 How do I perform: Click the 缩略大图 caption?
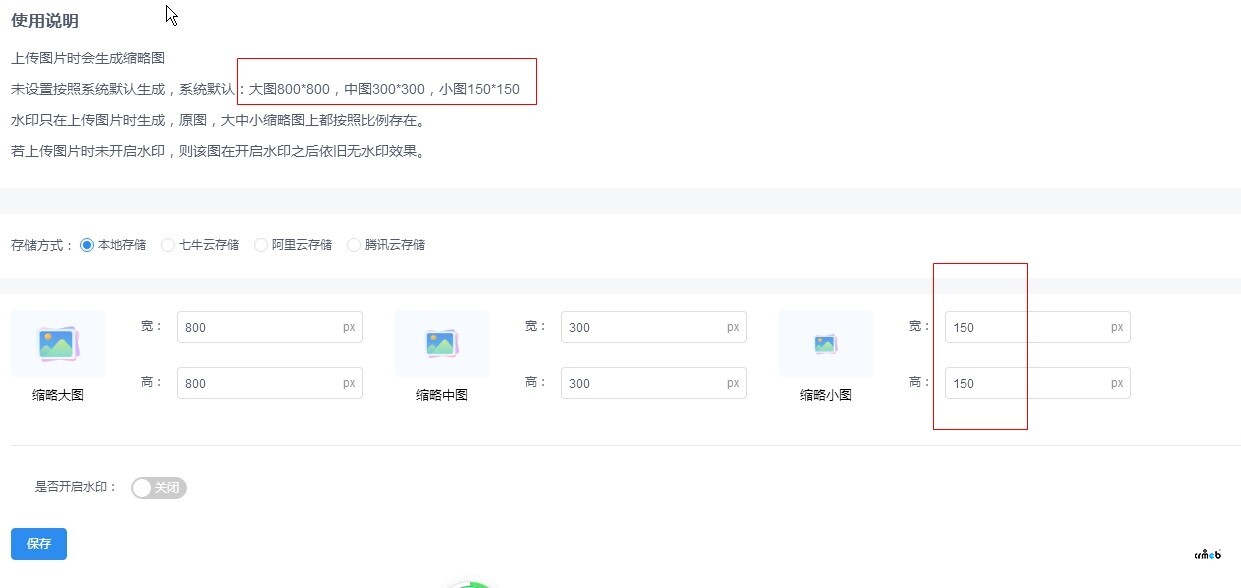[58, 395]
